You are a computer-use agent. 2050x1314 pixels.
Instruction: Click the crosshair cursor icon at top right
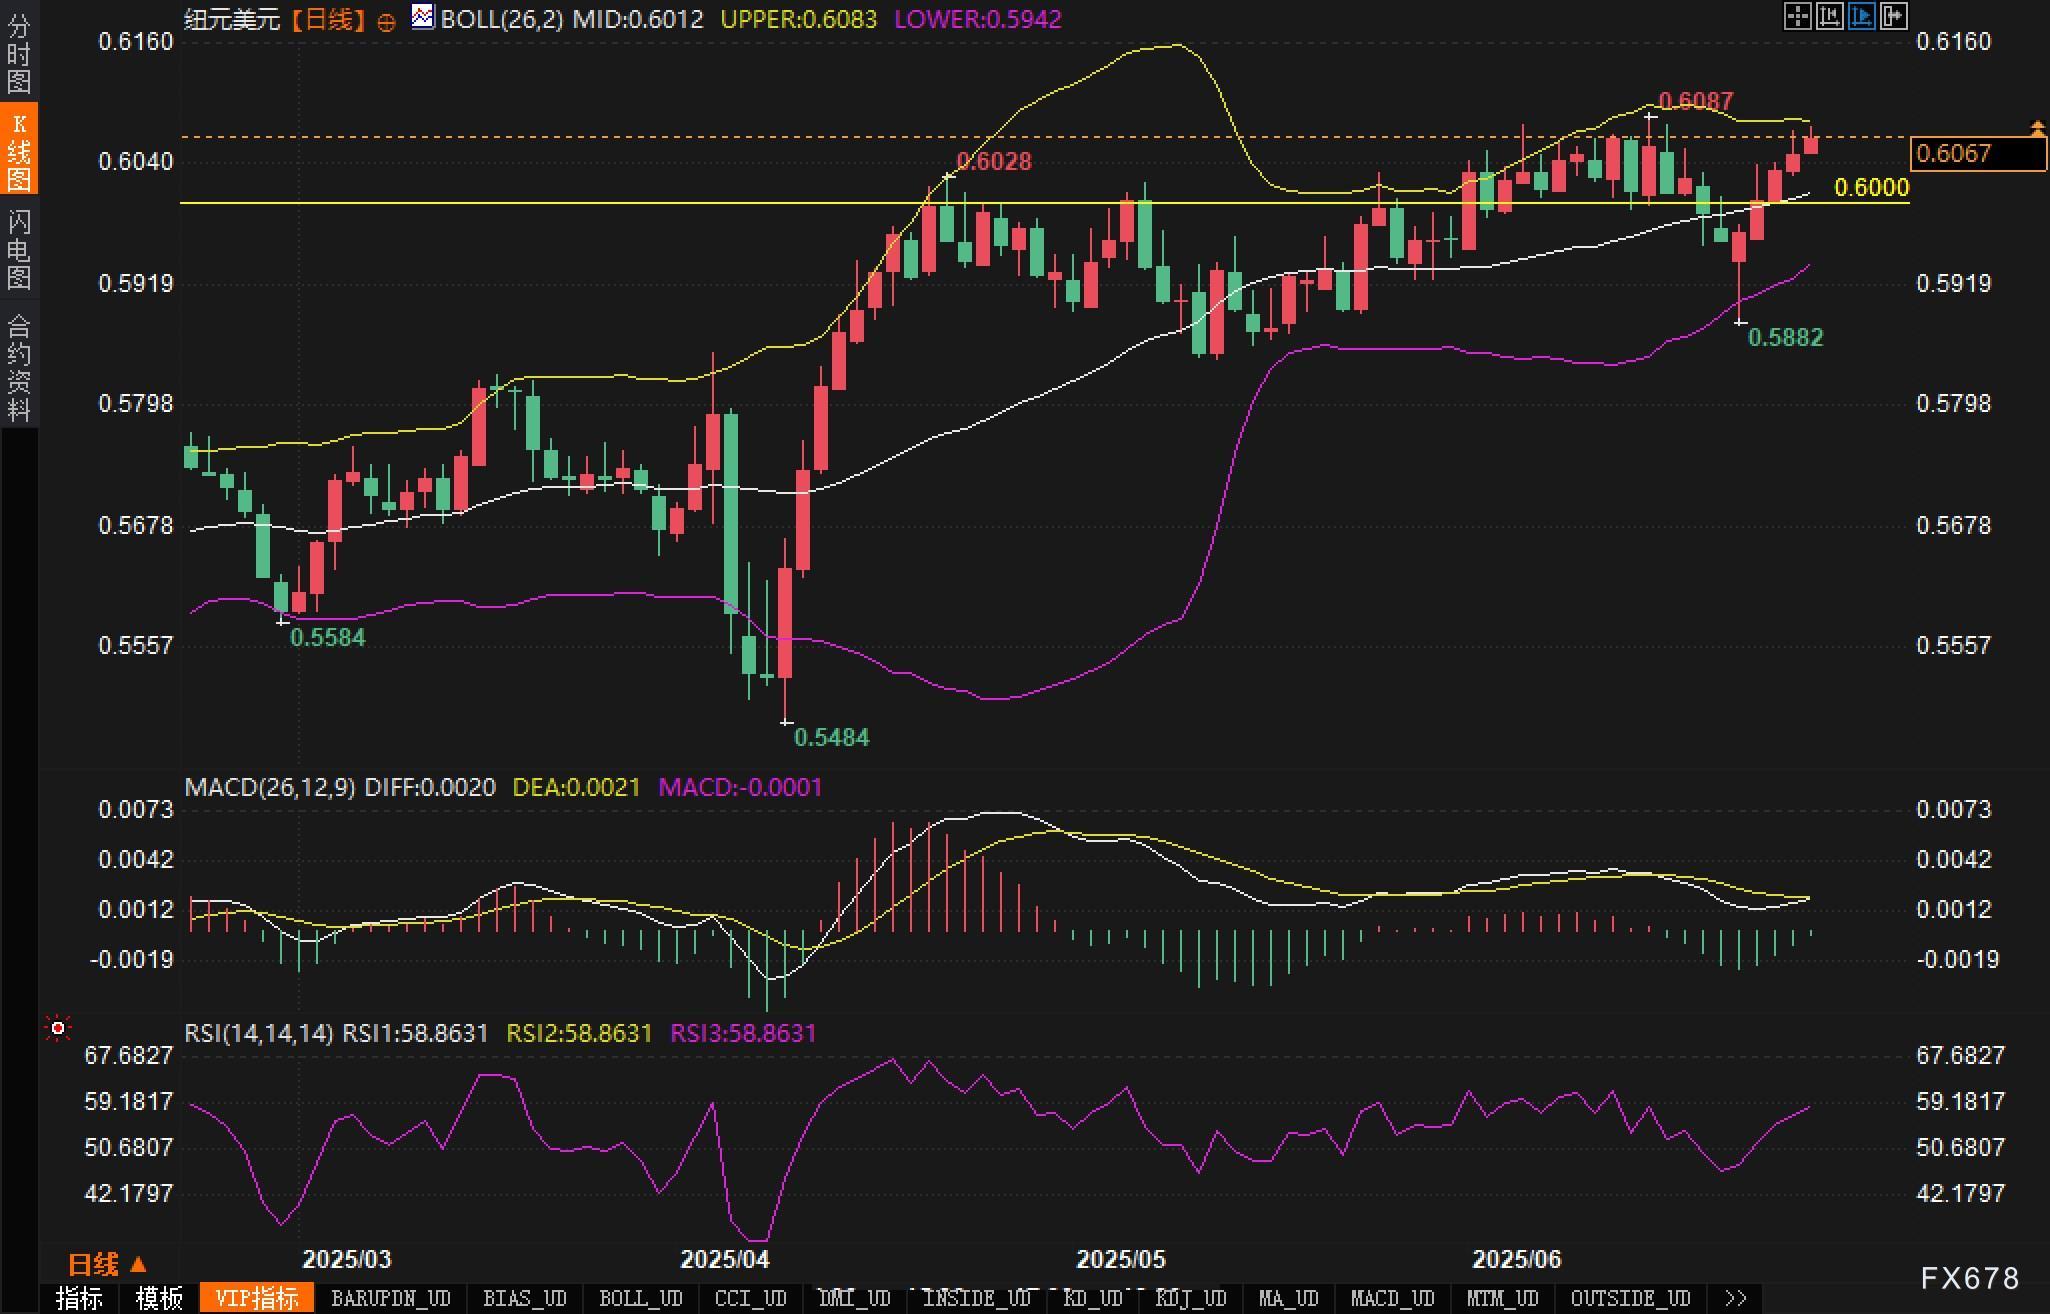click(x=1797, y=16)
